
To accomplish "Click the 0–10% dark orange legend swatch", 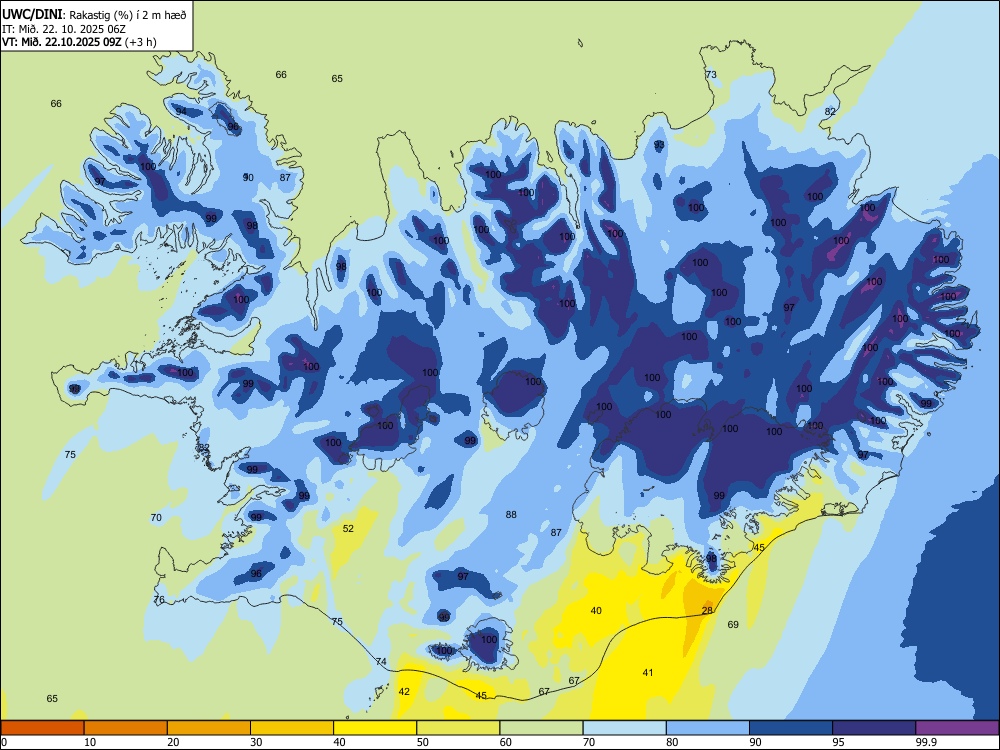I will pos(42,728).
